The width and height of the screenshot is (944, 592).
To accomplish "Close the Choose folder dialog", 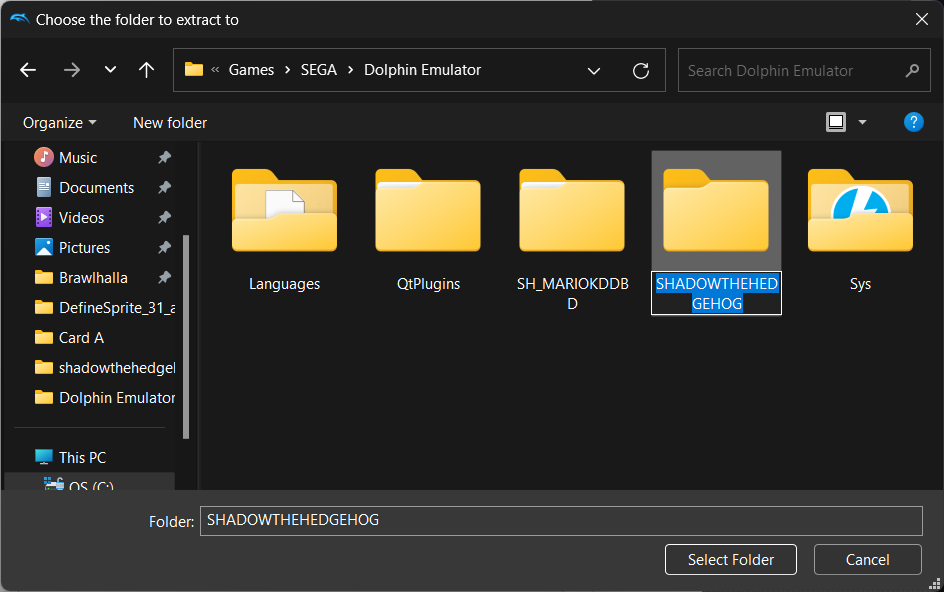I will pos(921,19).
